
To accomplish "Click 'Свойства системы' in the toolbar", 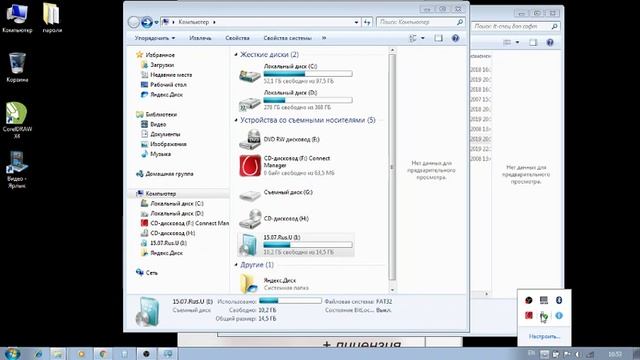I will [287, 38].
